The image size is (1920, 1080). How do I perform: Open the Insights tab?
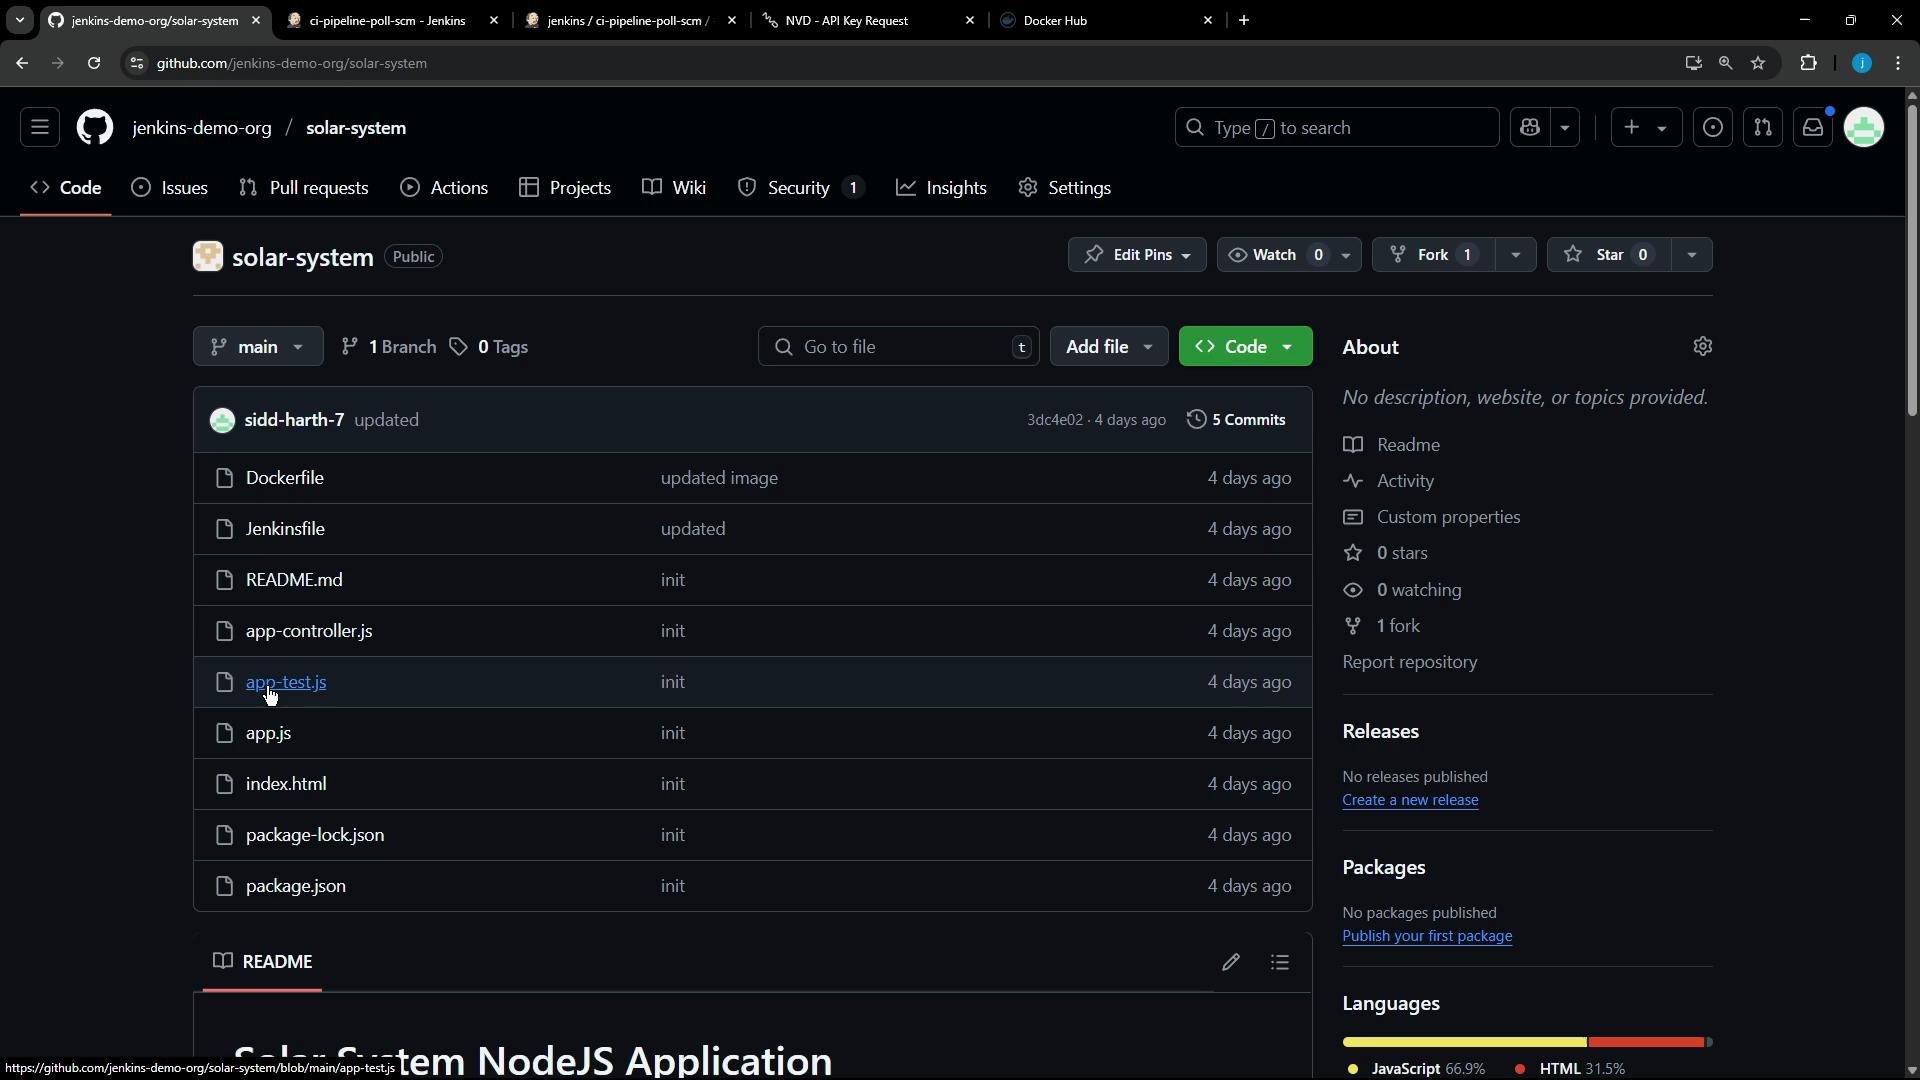point(941,188)
